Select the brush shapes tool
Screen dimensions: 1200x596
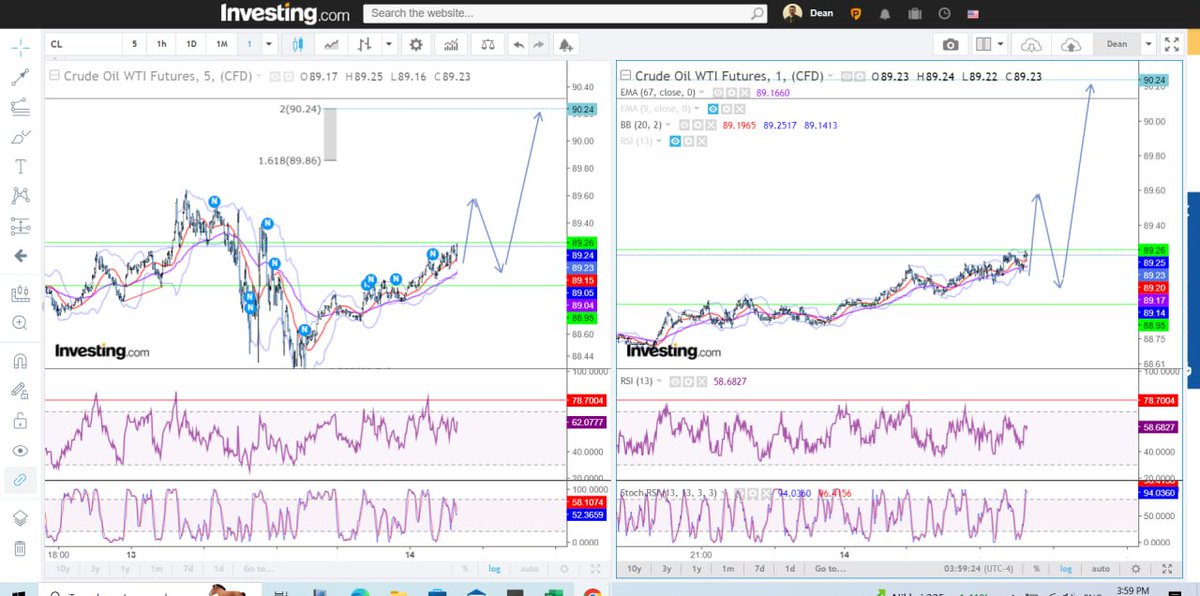pyautogui.click(x=20, y=136)
